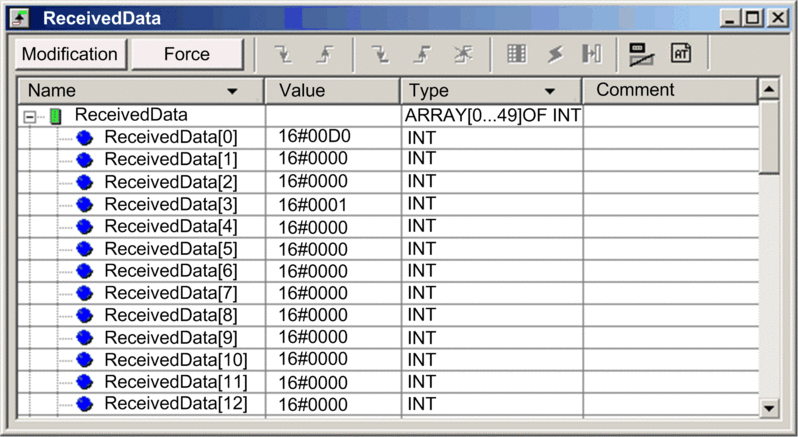Open the Name column dropdown arrow

click(x=233, y=91)
